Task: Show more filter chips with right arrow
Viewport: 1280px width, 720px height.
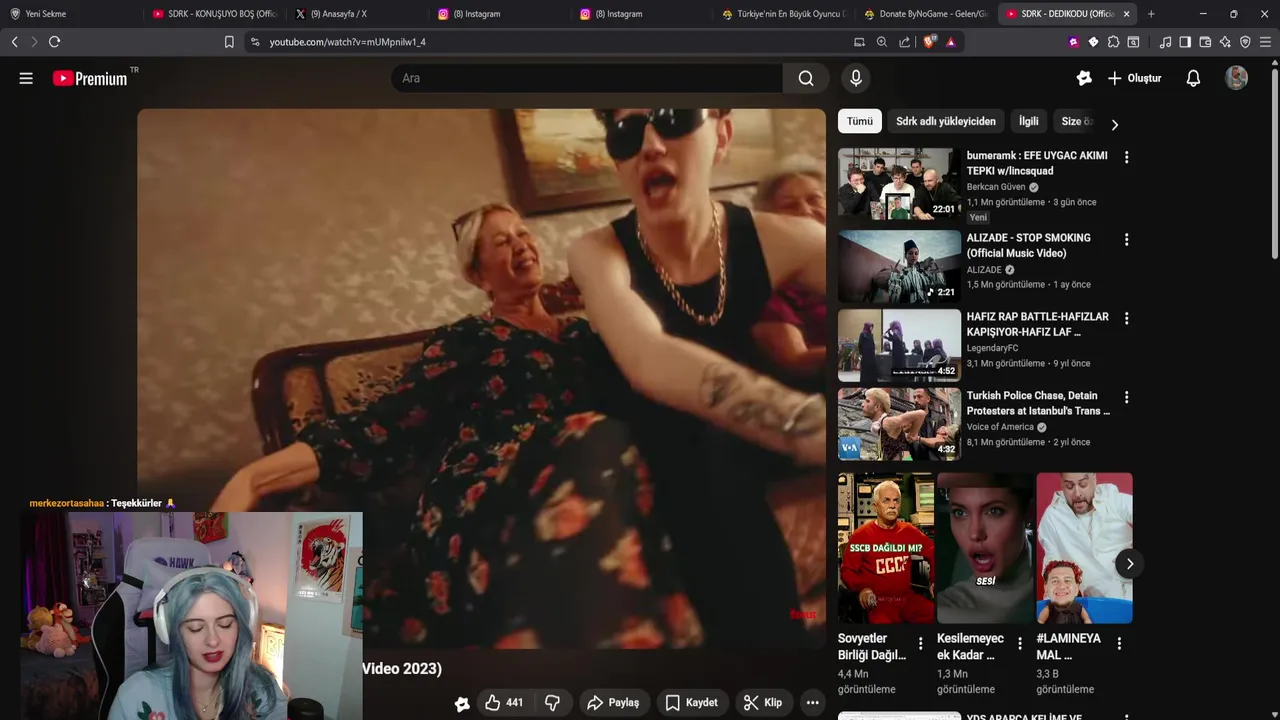Action: click(x=1115, y=125)
